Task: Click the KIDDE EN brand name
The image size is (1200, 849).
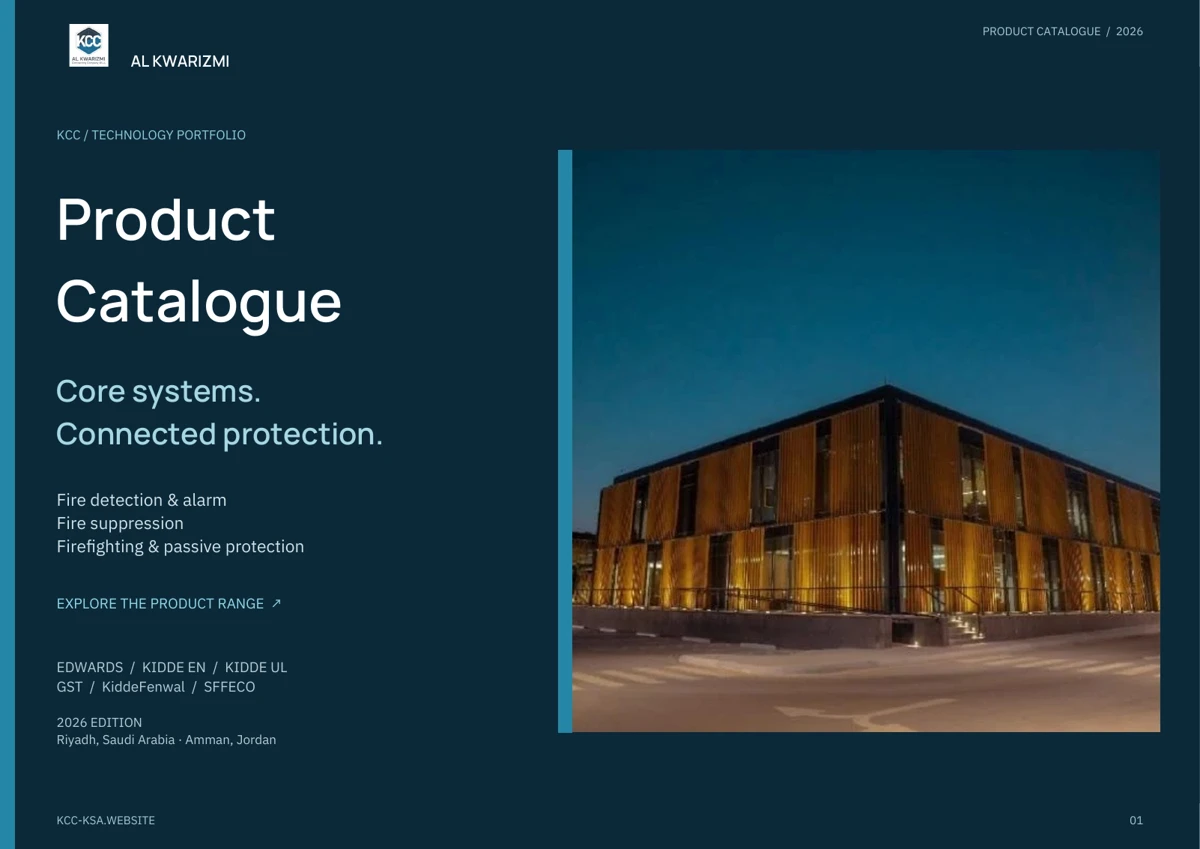Action: pos(174,667)
